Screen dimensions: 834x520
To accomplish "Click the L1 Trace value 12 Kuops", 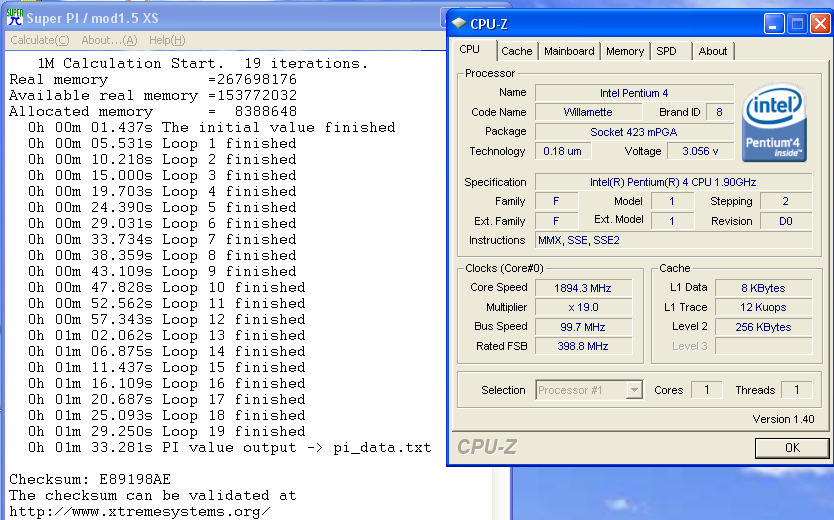I will pos(763,307).
